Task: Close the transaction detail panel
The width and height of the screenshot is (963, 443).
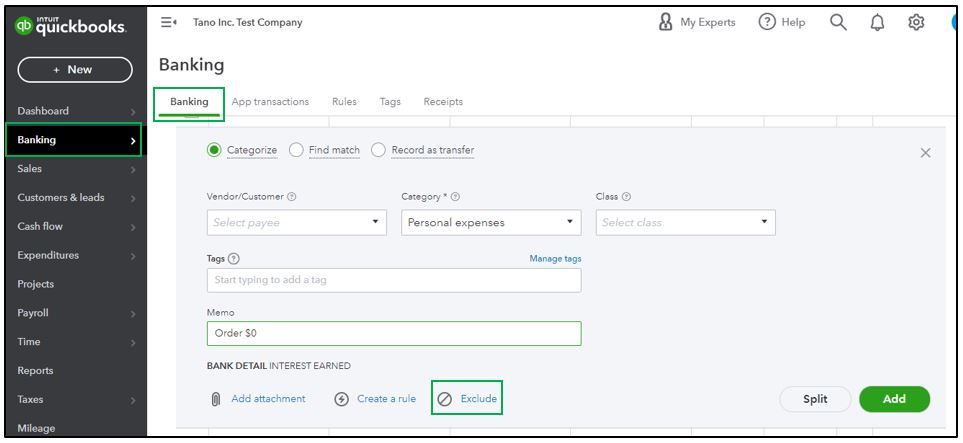Action: [925, 152]
